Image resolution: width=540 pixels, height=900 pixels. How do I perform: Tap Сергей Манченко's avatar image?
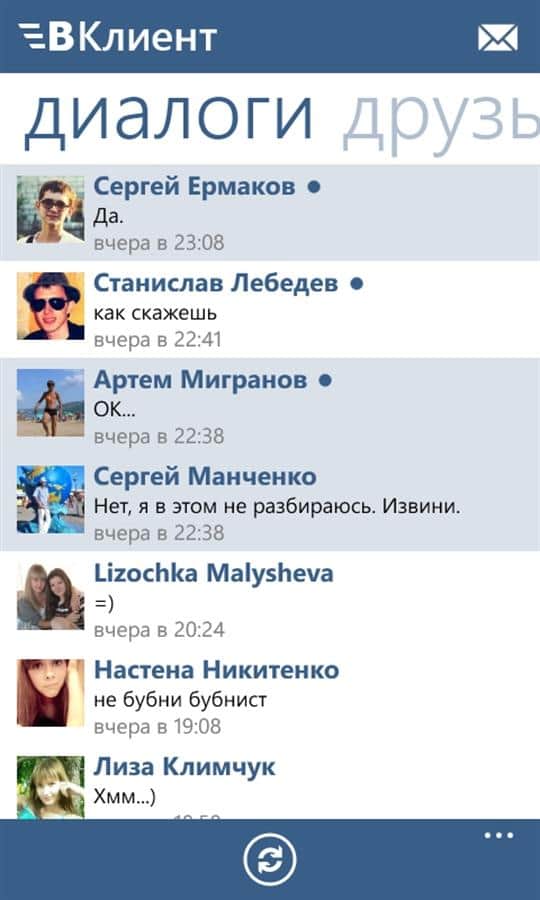tap(50, 499)
